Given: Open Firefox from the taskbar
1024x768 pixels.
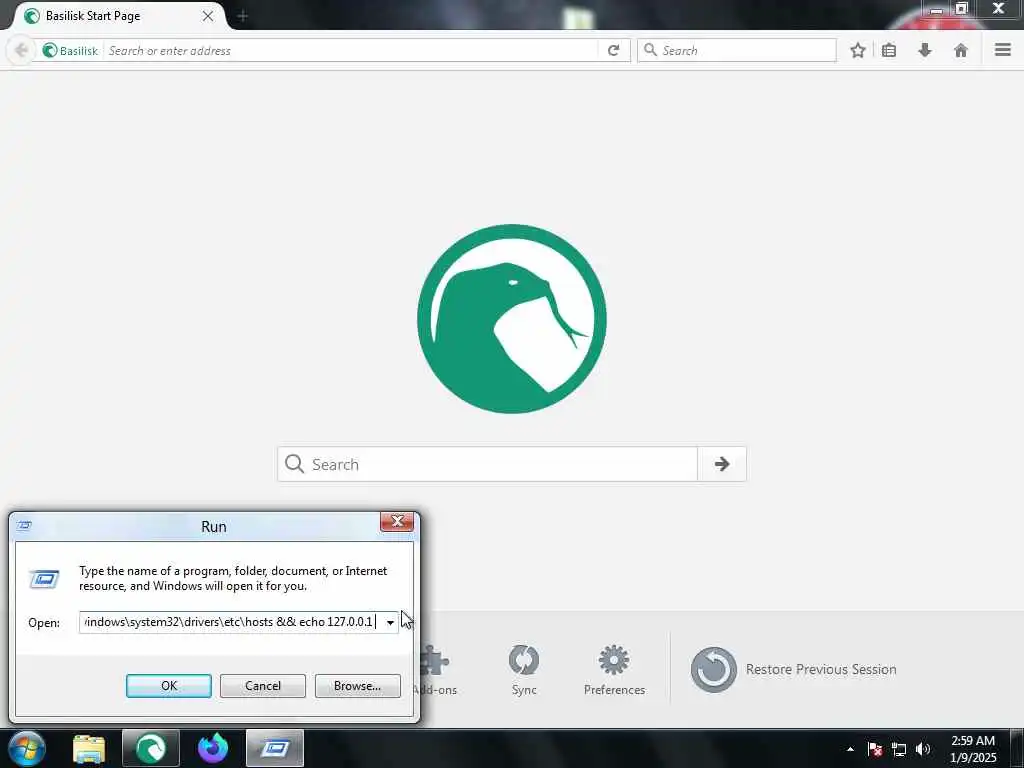Looking at the screenshot, I should (x=213, y=748).
